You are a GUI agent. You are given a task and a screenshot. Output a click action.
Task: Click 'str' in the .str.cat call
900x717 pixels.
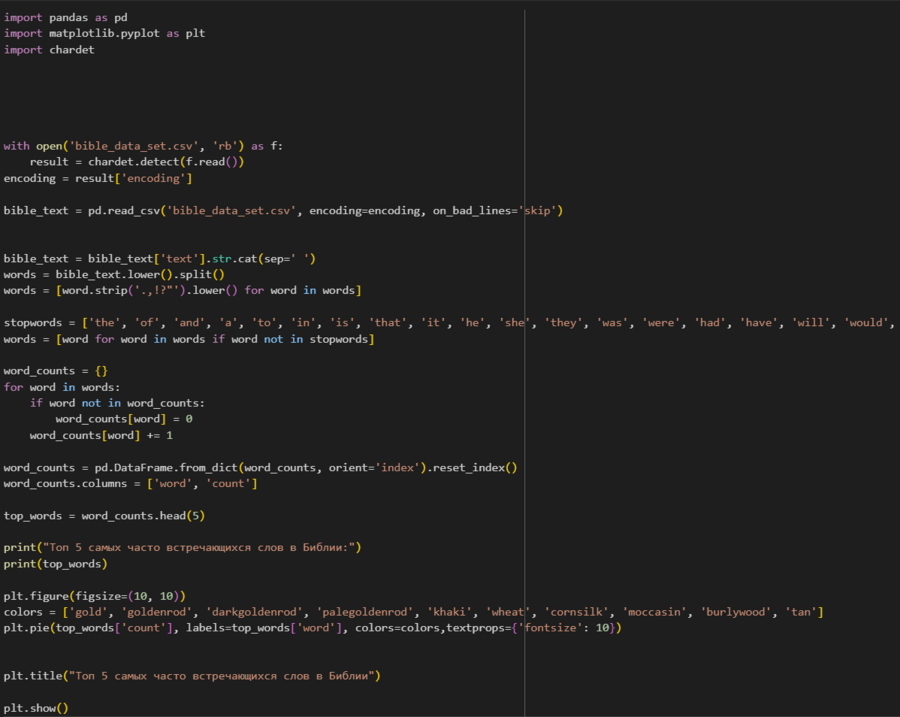click(222, 259)
